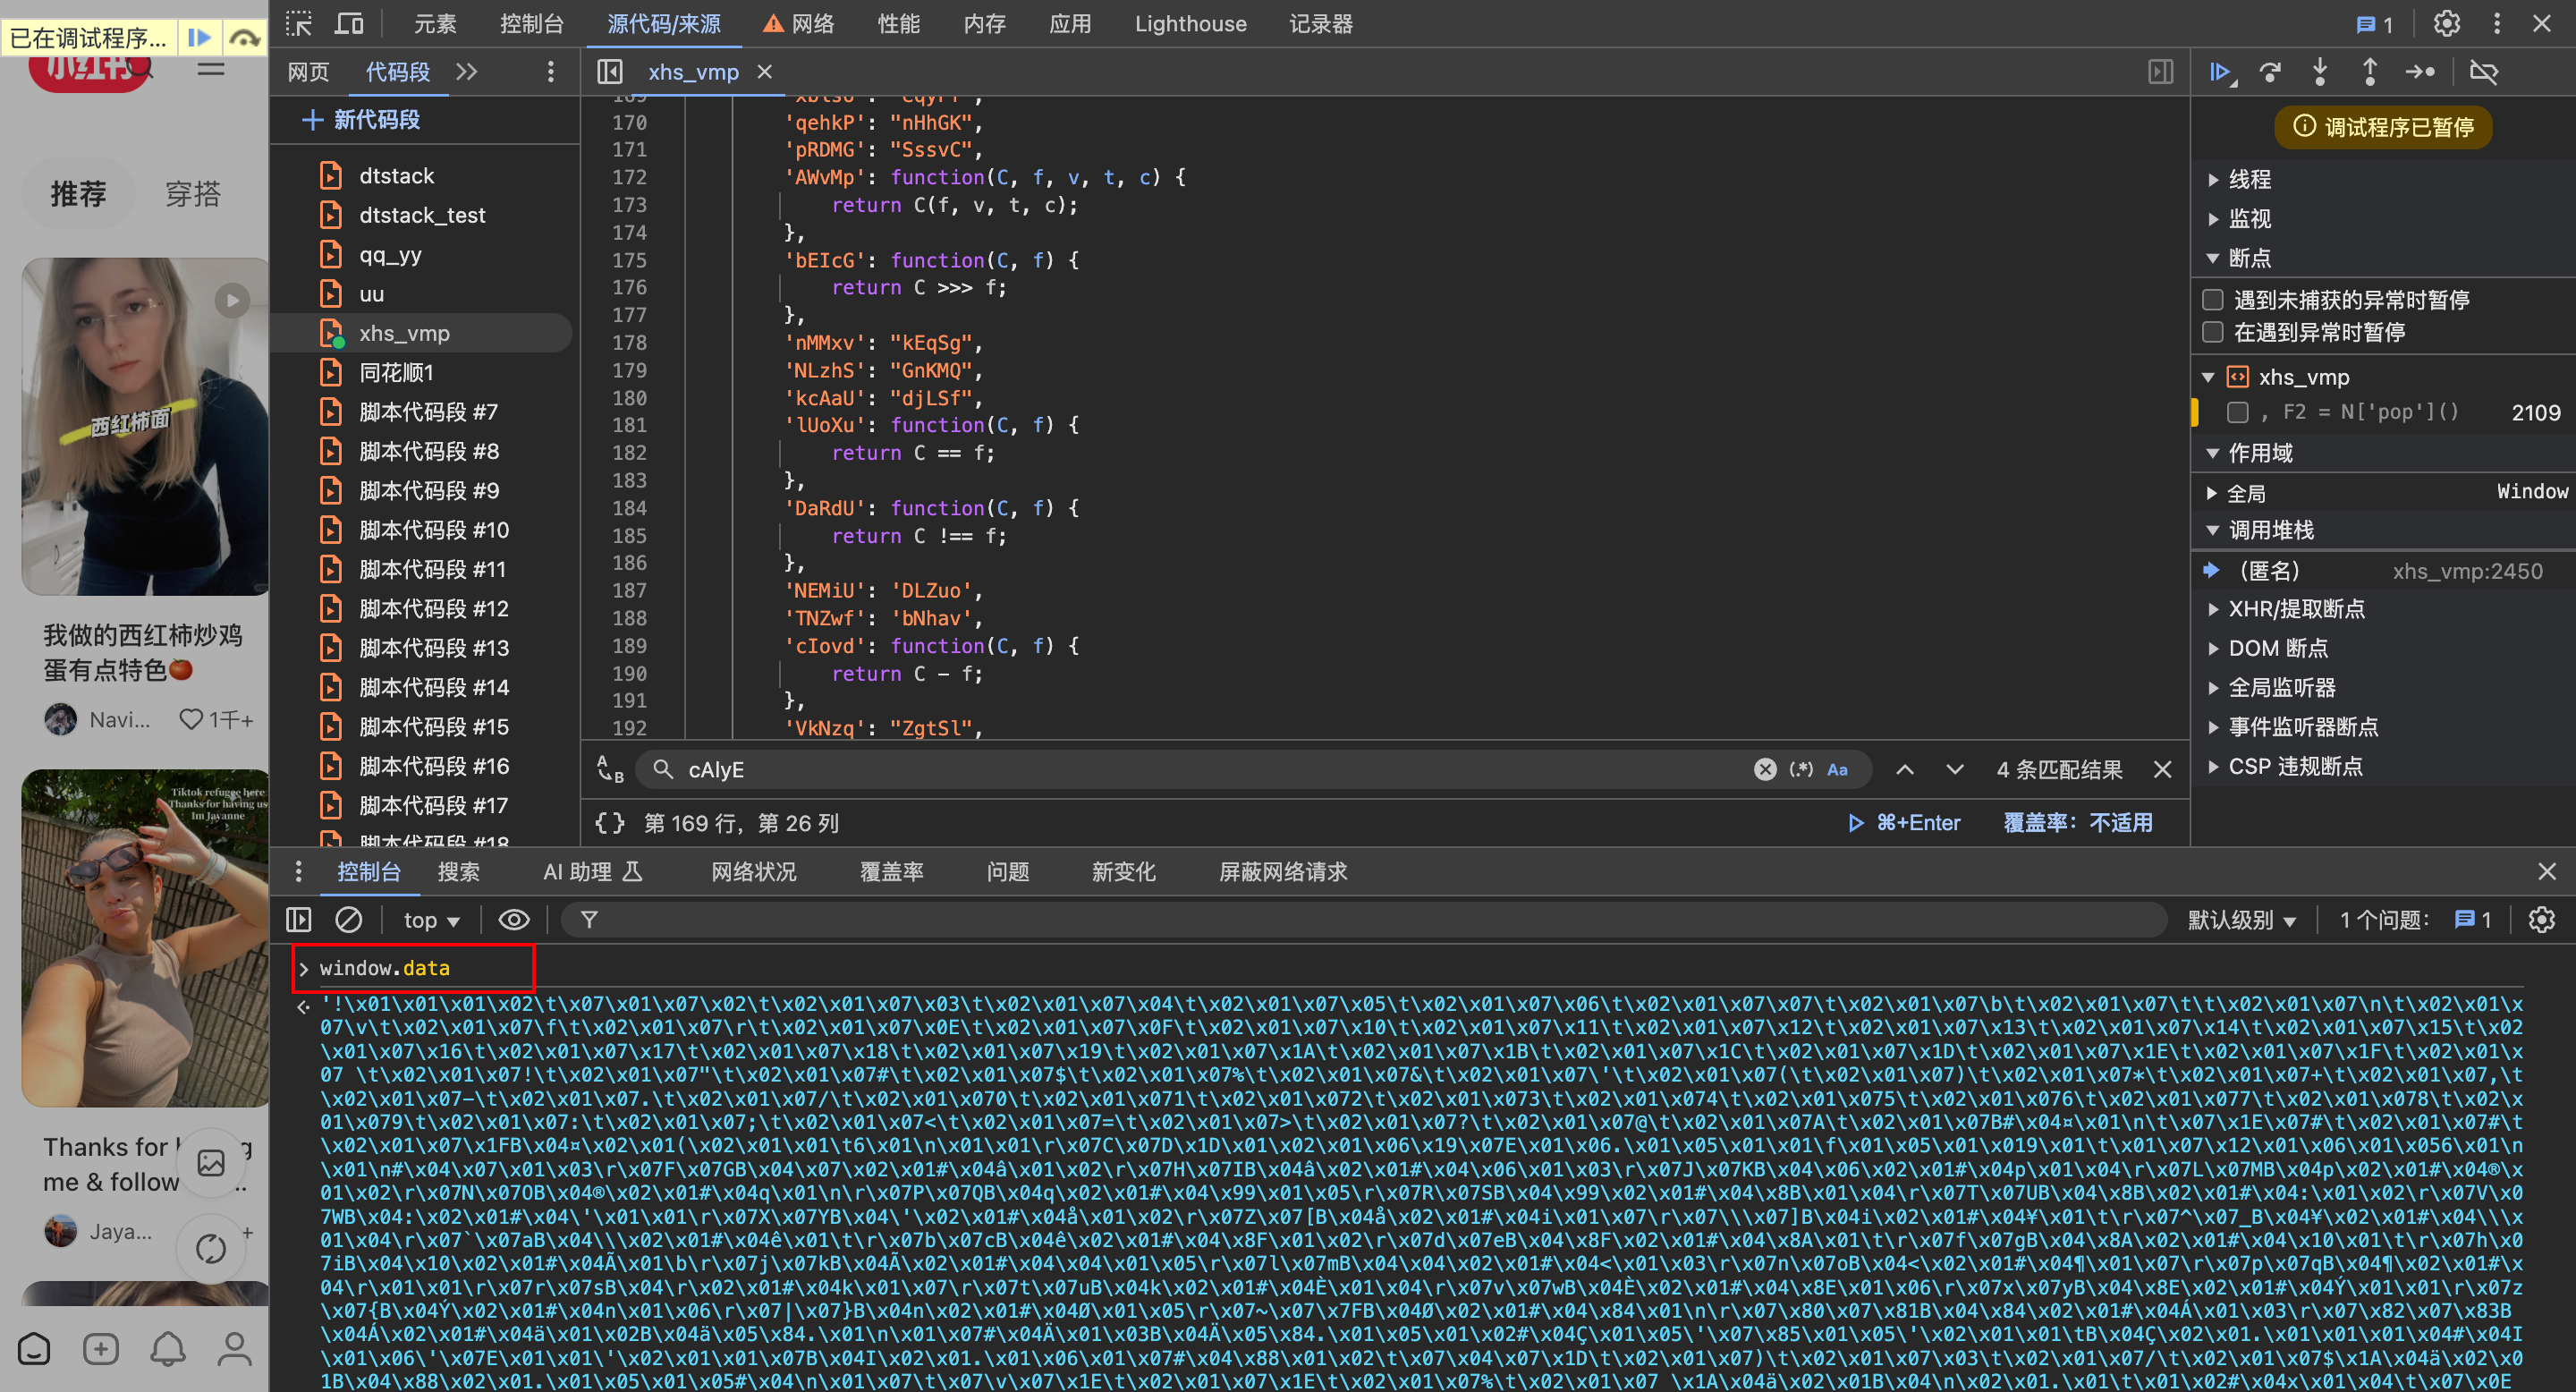Click the step over next function icon
This screenshot has width=2576, height=1392.
tap(2270, 72)
